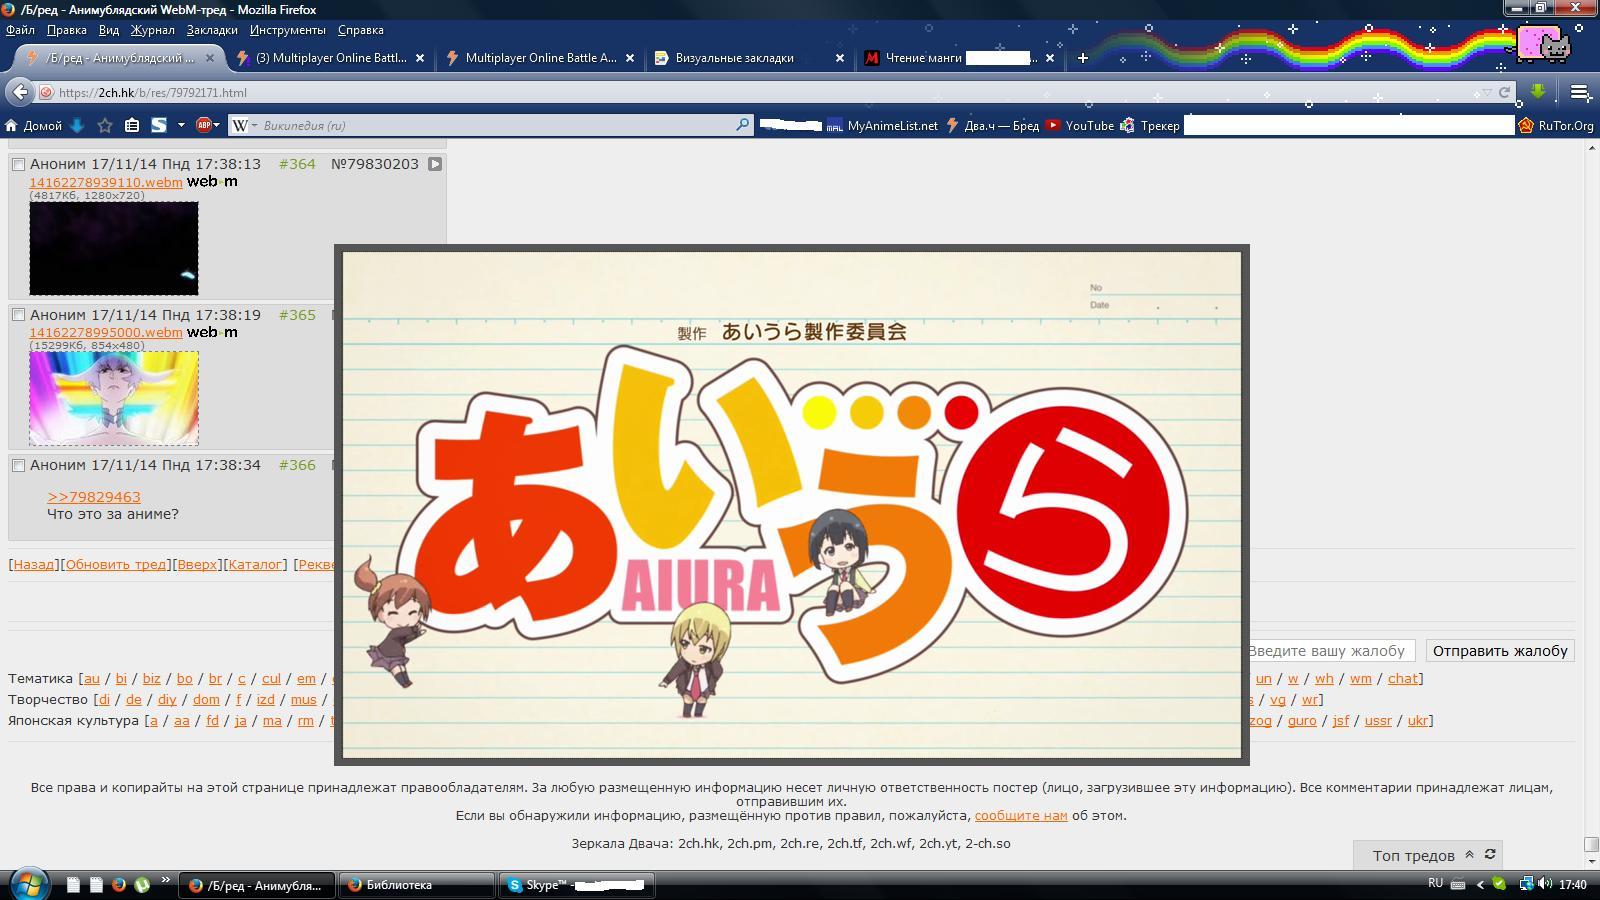Click сообщите нам link in footer
Image resolution: width=1600 pixels, height=900 pixels.
click(1021, 815)
